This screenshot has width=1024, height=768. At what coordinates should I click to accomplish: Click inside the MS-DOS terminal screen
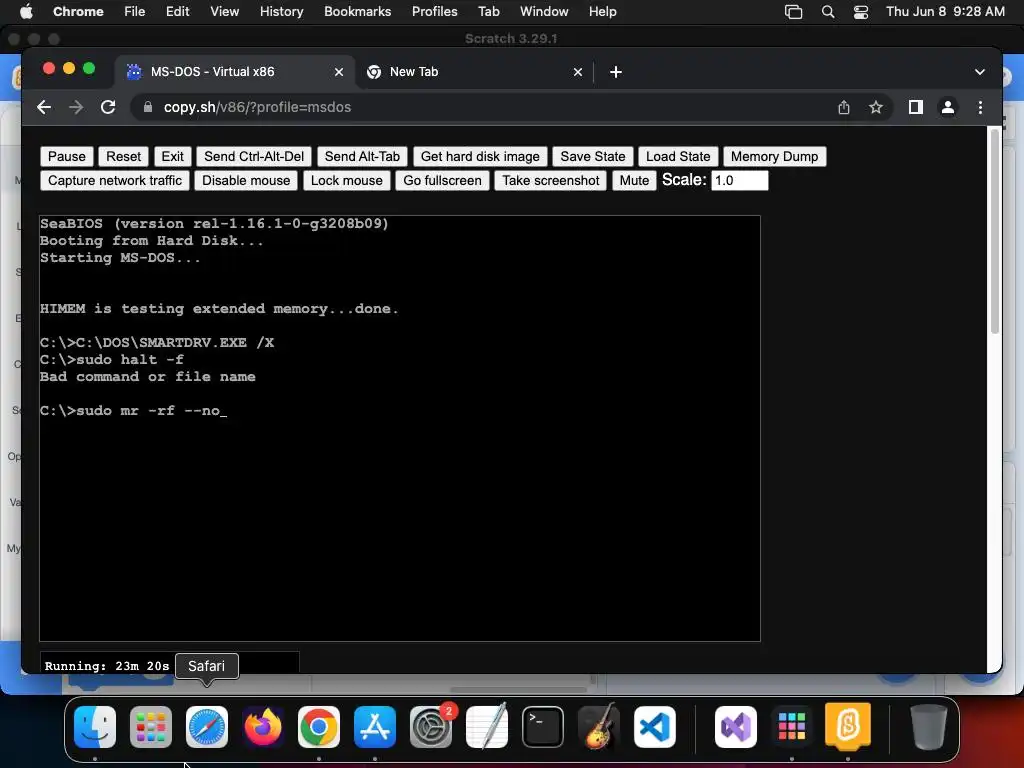(x=400, y=428)
